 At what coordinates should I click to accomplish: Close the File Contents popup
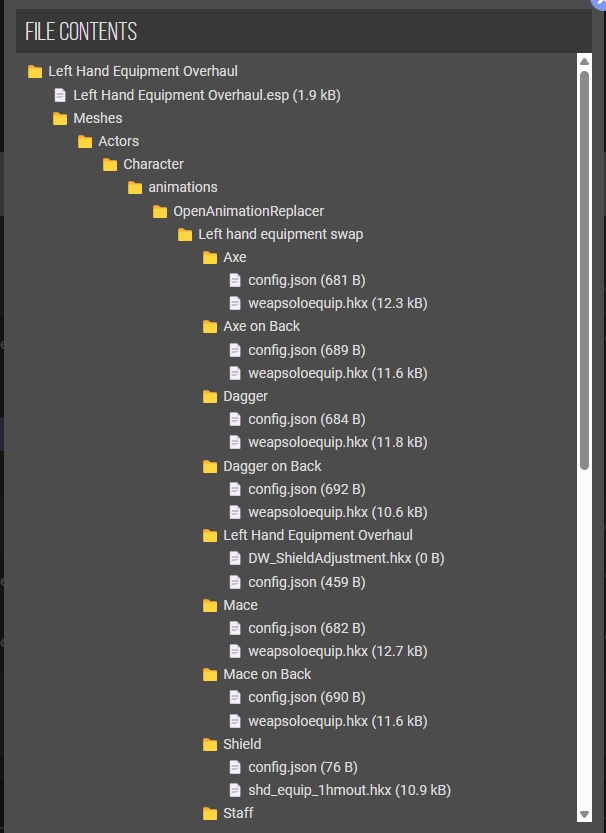click(x=600, y=3)
